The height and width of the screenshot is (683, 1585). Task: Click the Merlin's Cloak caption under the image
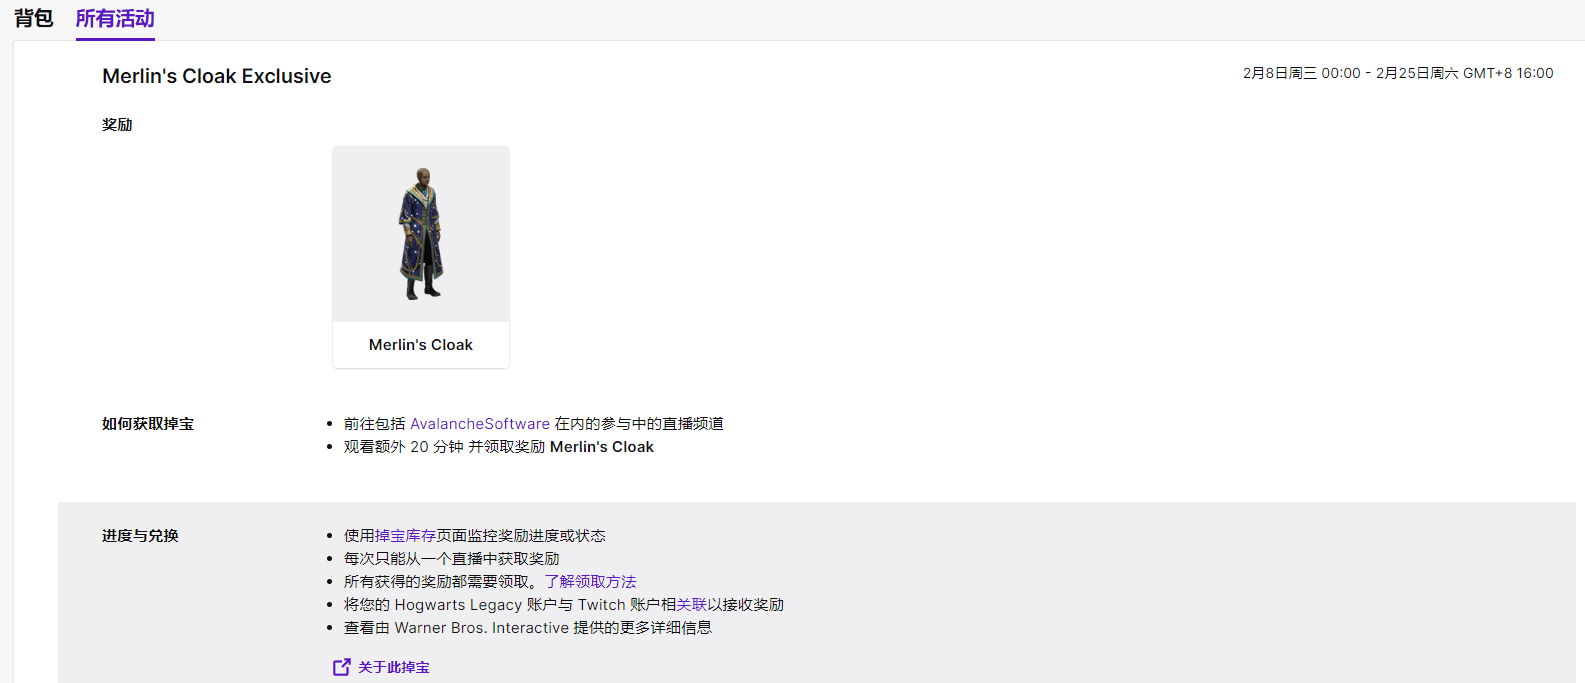click(421, 345)
